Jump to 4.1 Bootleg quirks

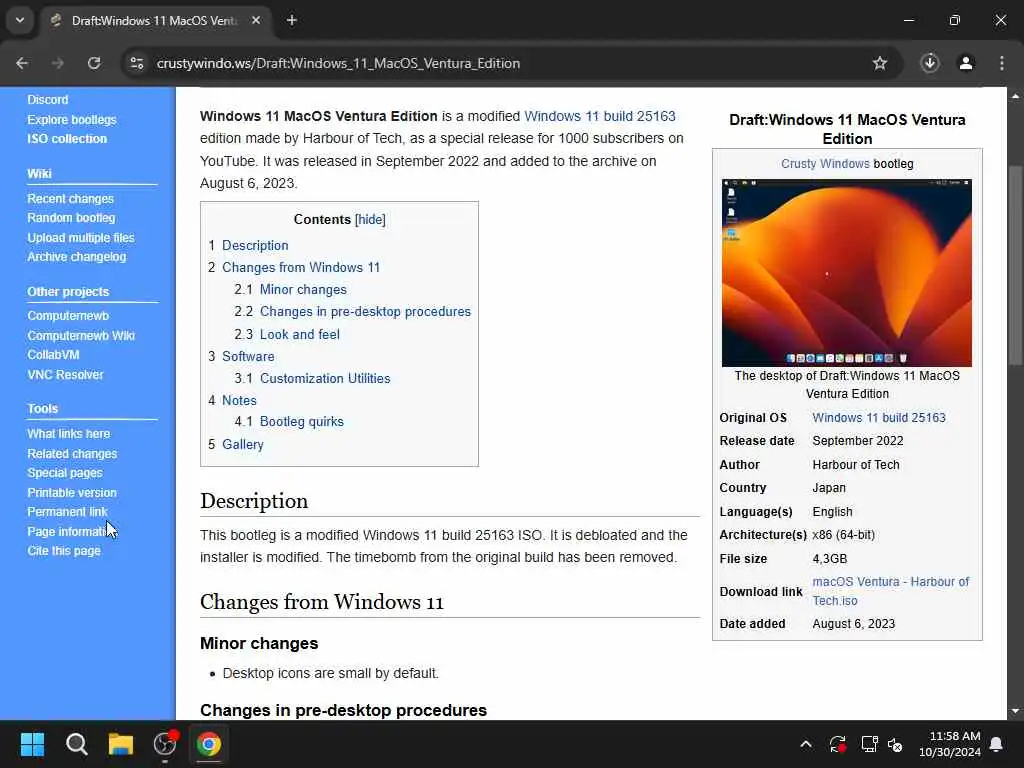(301, 422)
